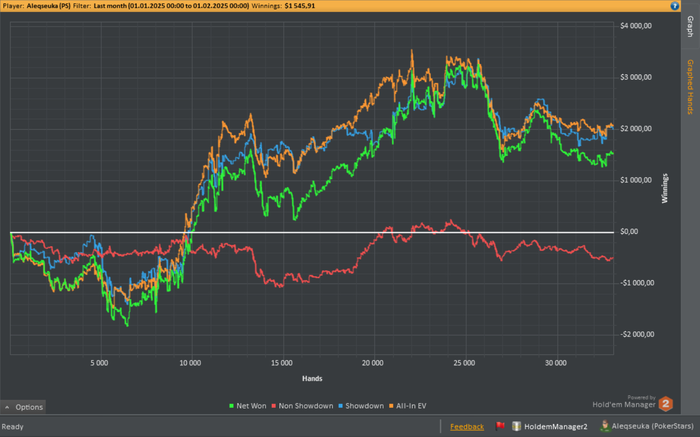
Task: Click the 5 000 hands axis label
Action: pyautogui.click(x=99, y=363)
